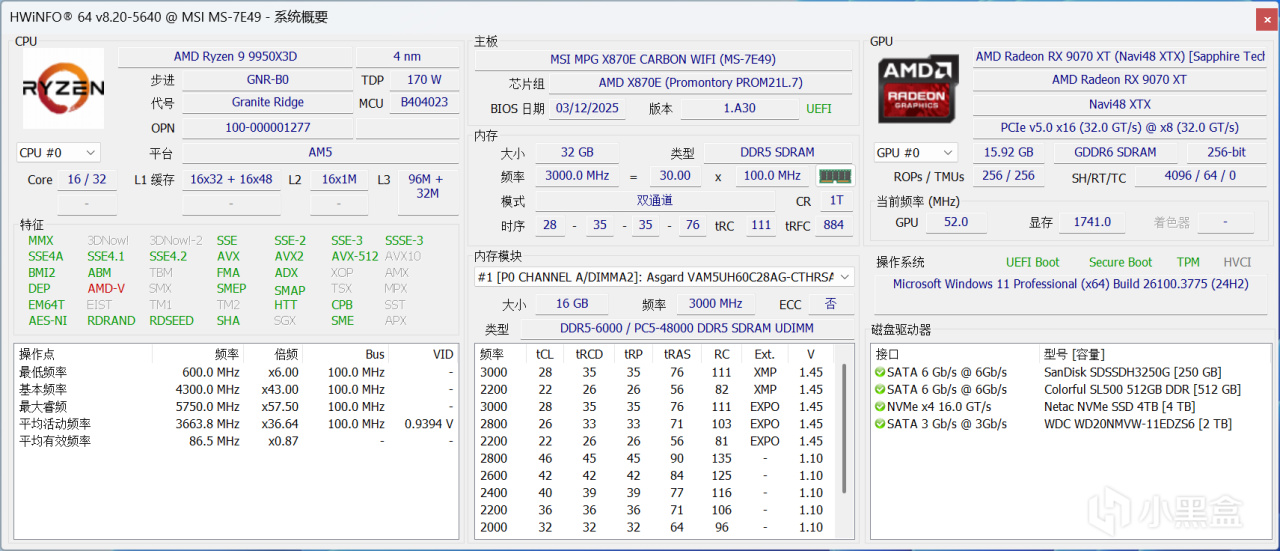This screenshot has width=1280, height=551.
Task: Click the module size 16 GB field
Action: 572,304
